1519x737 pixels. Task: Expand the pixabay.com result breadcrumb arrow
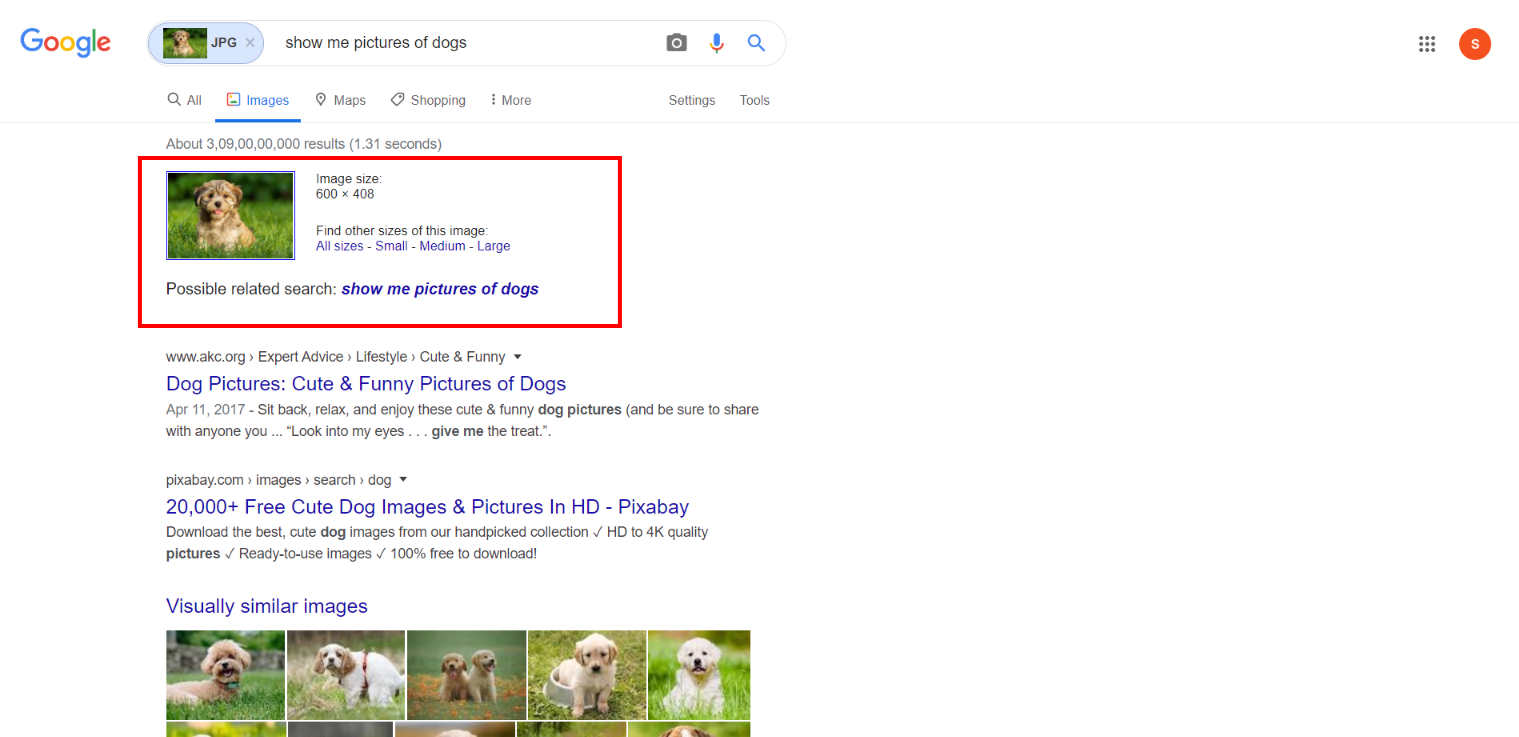click(403, 479)
